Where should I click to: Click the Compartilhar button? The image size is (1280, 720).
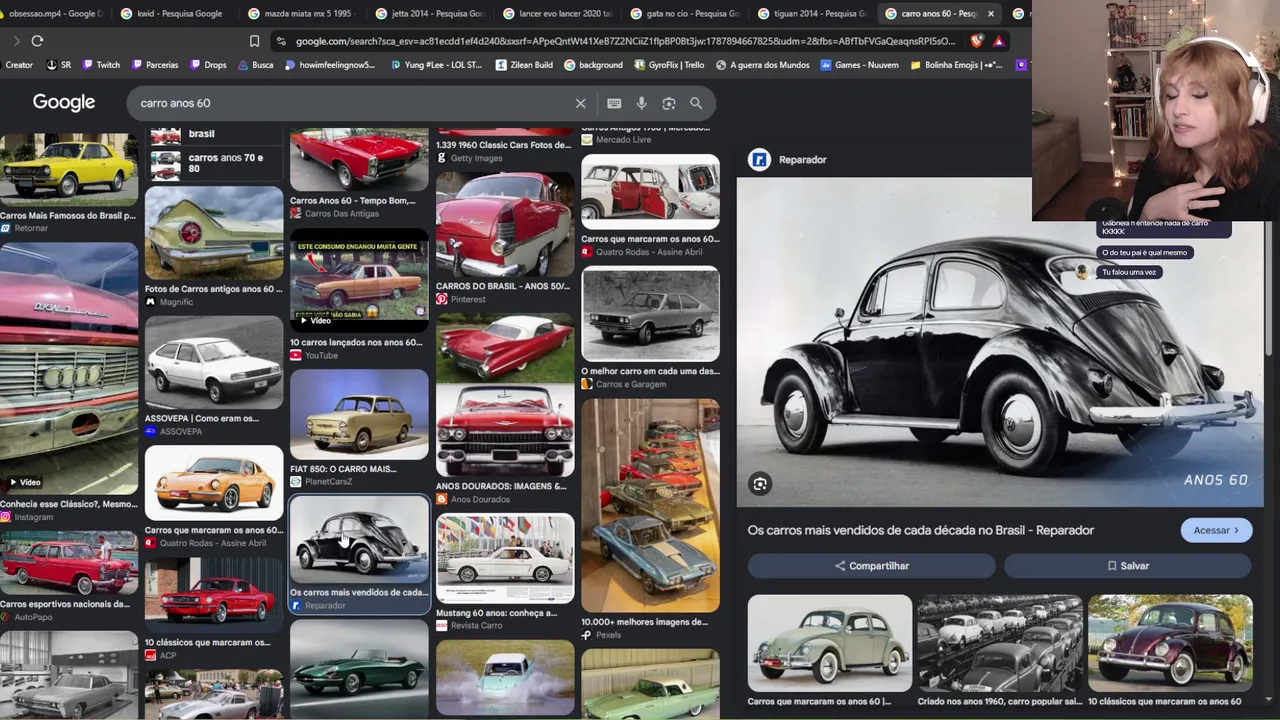[871, 566]
